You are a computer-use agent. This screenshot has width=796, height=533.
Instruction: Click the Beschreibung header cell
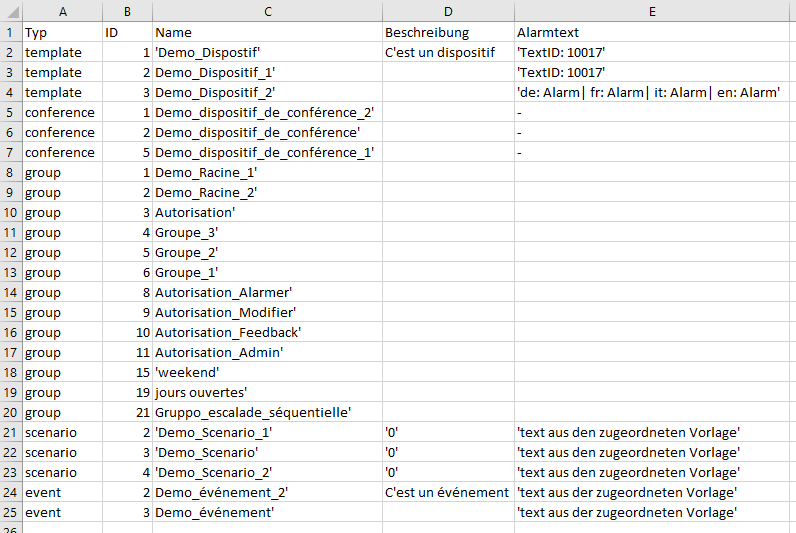448,32
